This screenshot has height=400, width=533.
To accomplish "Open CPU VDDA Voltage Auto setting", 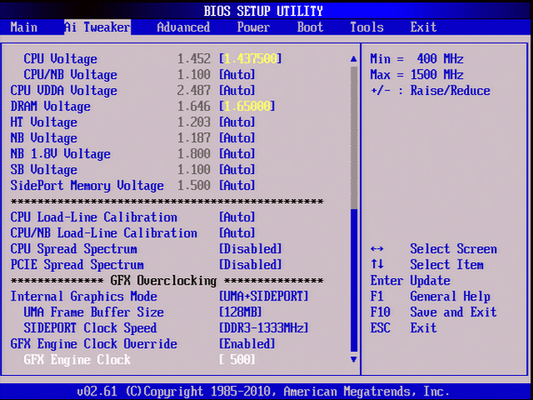I will 237,90.
